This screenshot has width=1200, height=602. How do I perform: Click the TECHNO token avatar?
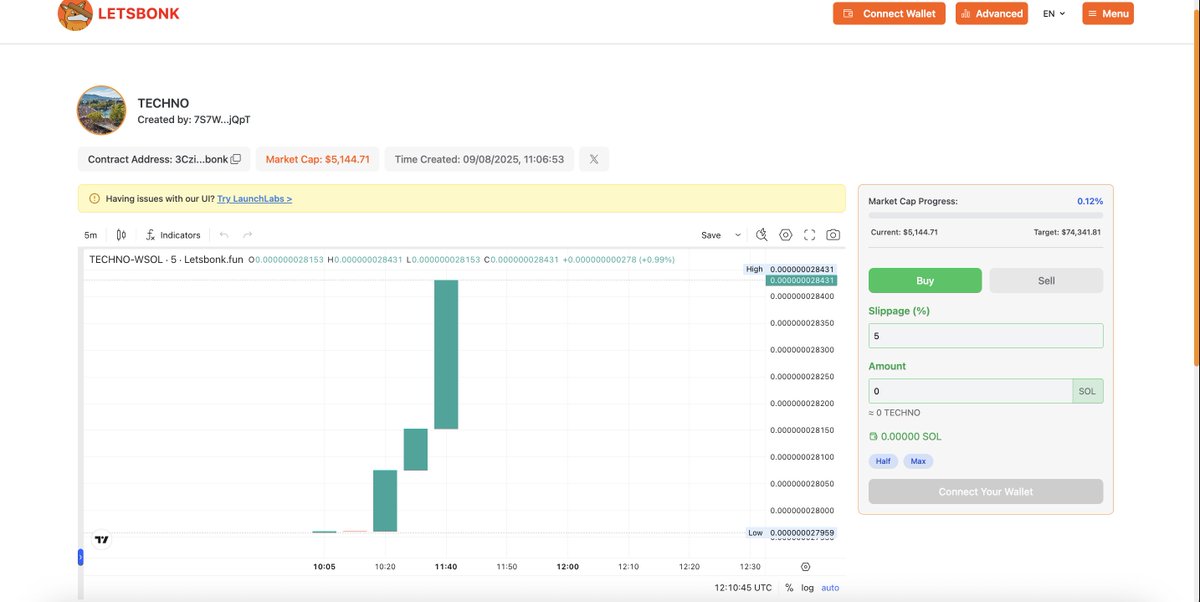(102, 110)
